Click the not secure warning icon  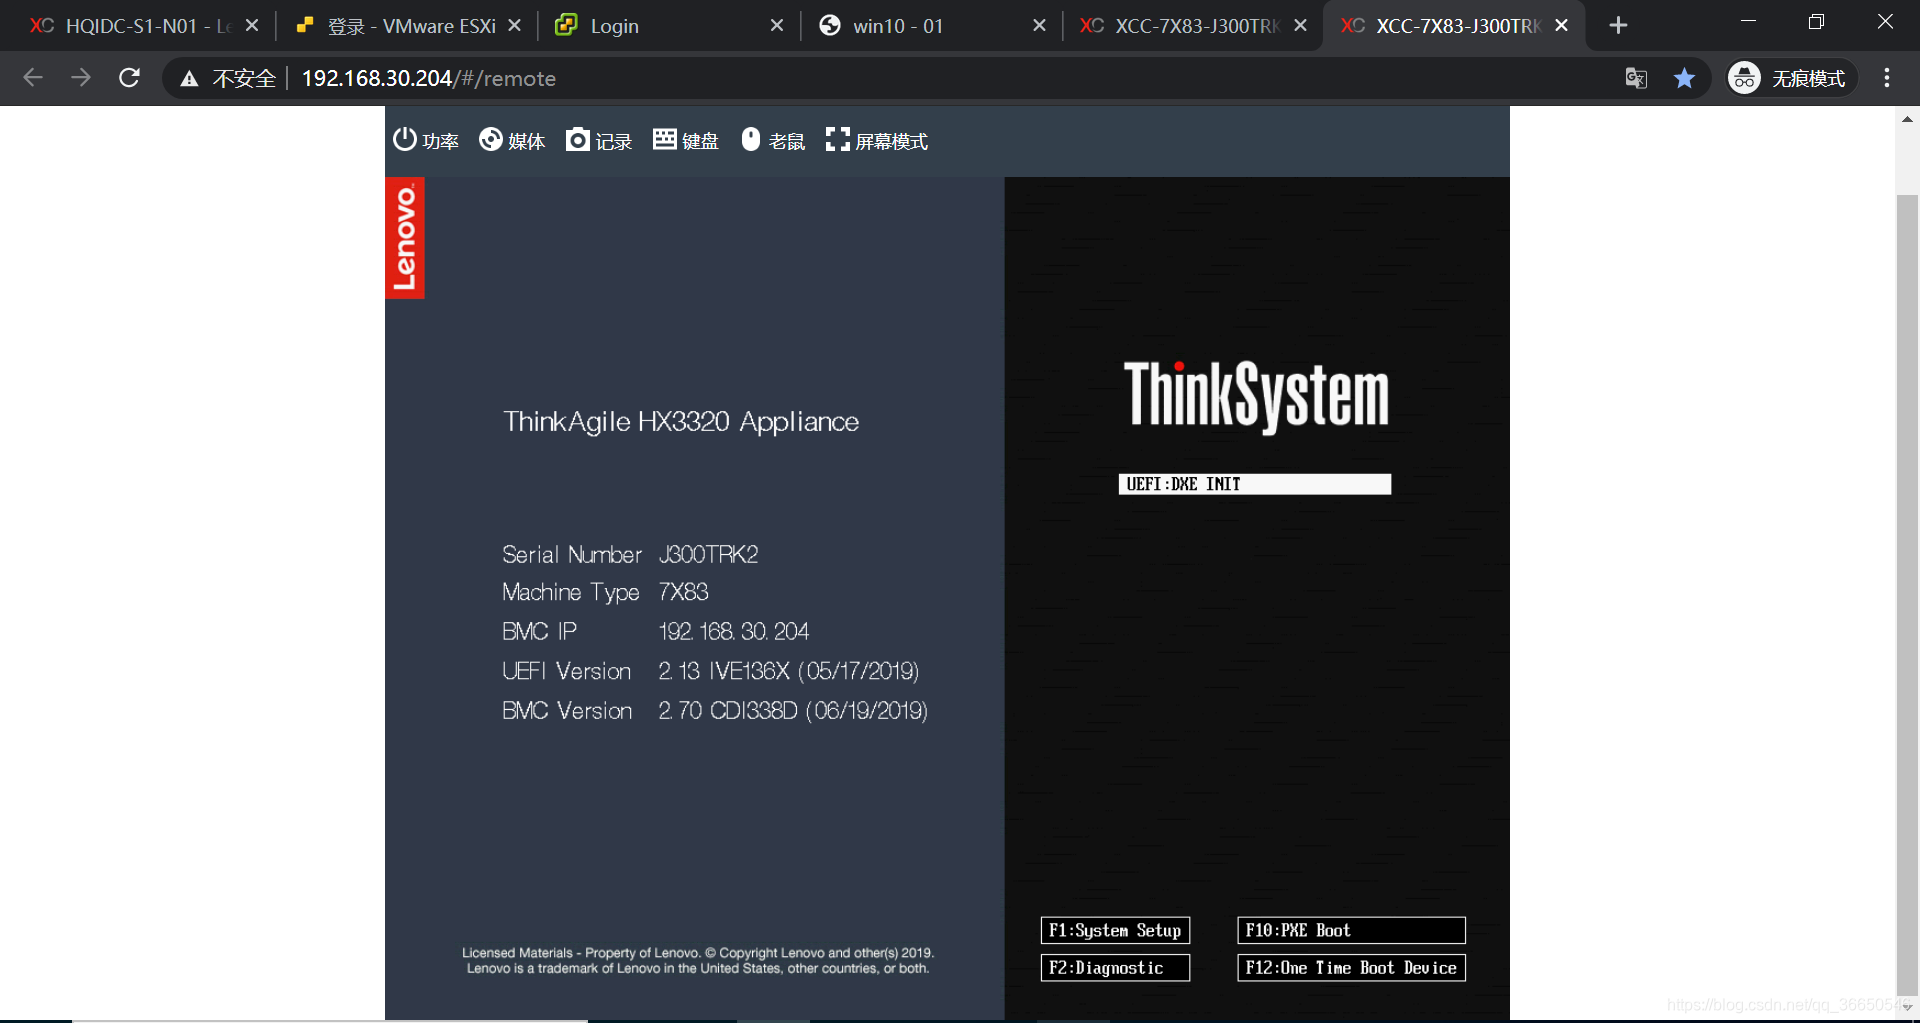pos(189,78)
